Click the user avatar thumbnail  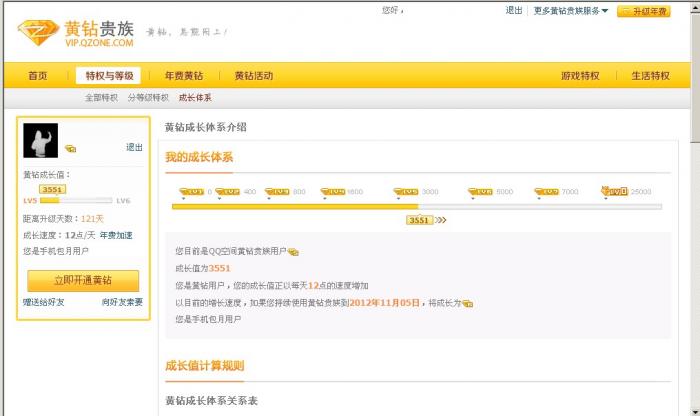tap(41, 140)
